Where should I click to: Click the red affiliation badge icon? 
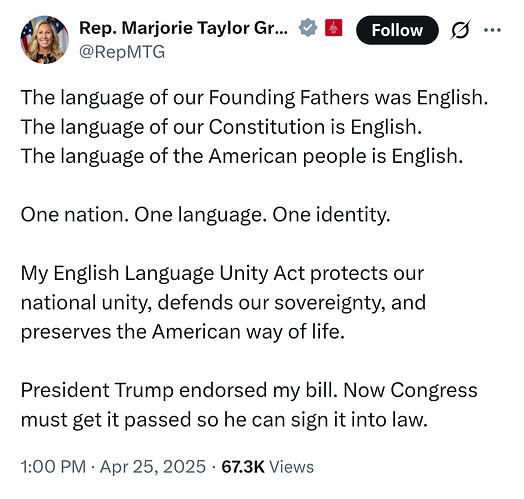334,28
